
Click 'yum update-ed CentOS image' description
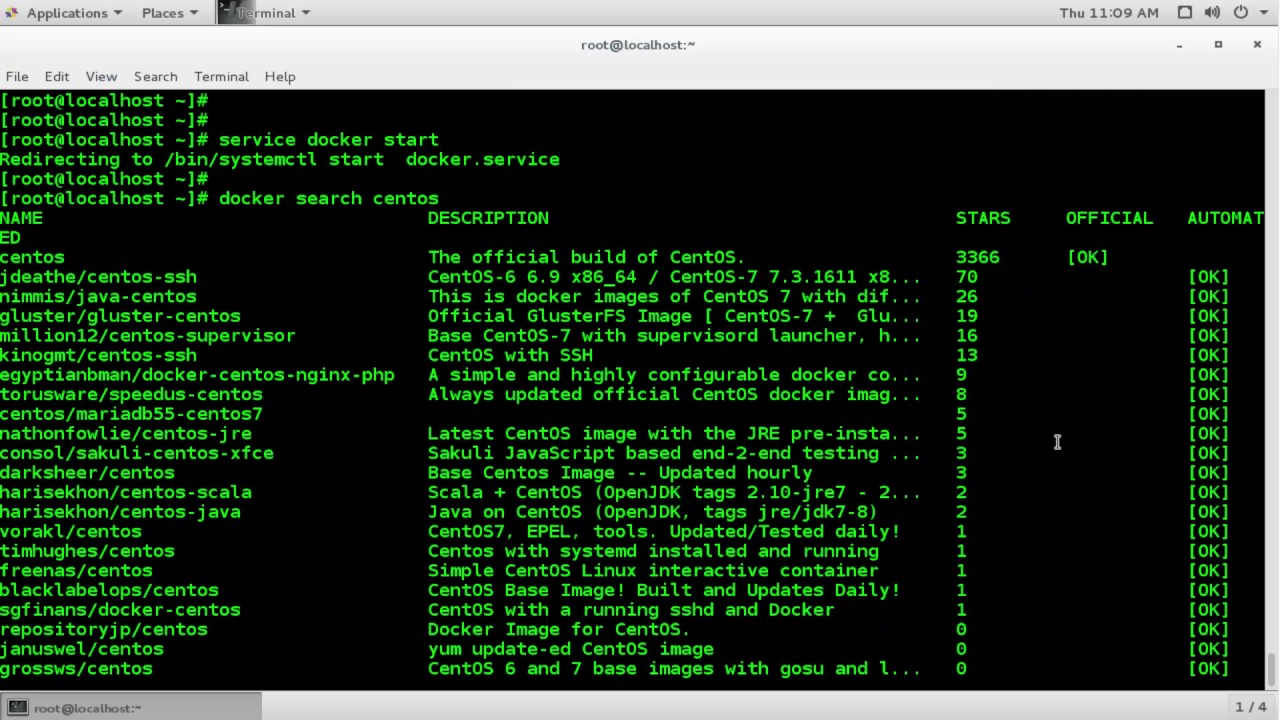(x=570, y=649)
